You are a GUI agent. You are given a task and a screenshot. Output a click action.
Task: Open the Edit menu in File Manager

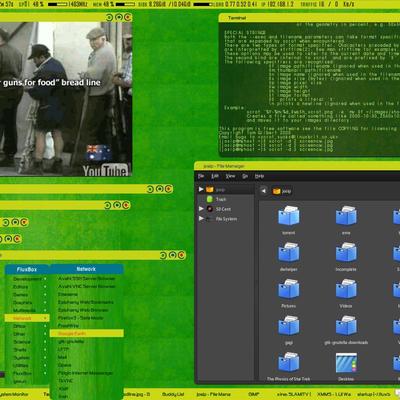pyautogui.click(x=215, y=176)
